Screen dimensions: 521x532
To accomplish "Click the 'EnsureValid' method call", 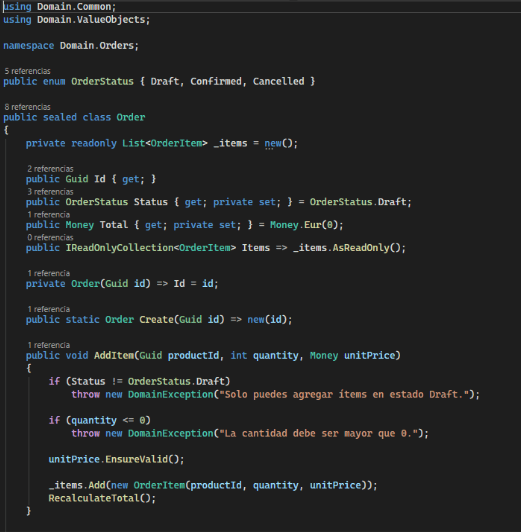I will pyautogui.click(x=136, y=459).
